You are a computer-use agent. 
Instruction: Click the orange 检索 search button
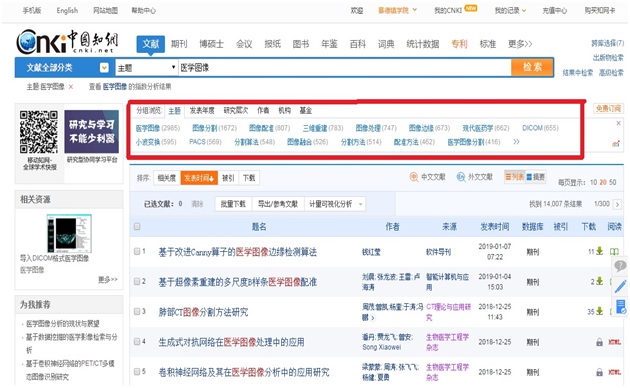tap(532, 67)
